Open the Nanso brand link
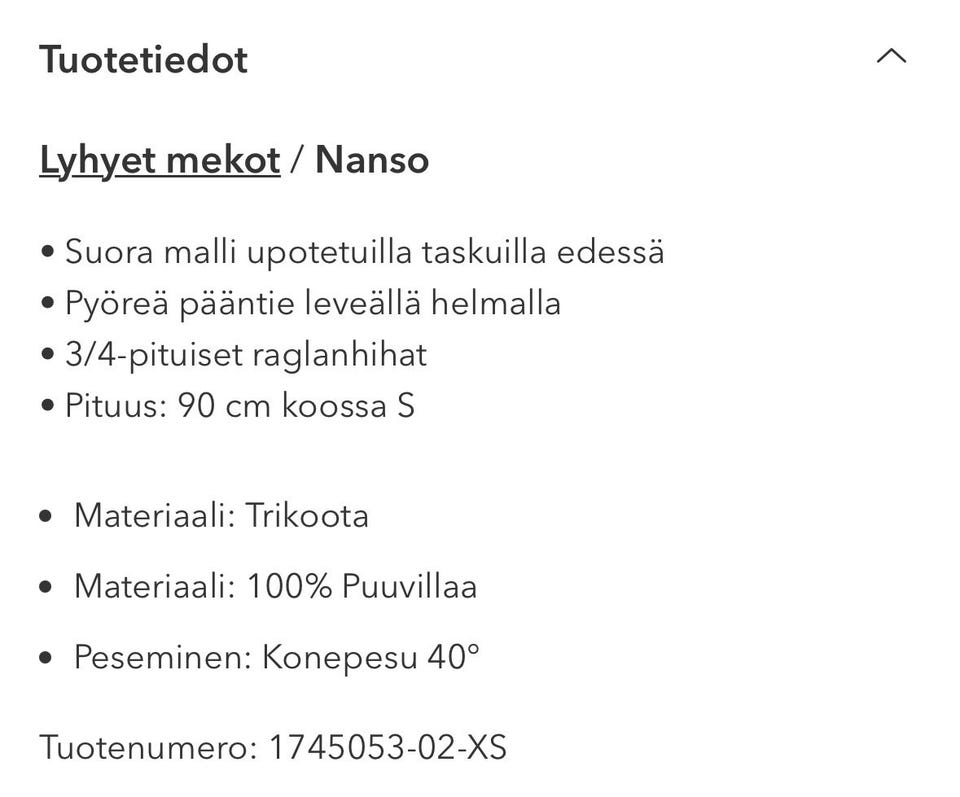 coord(372,160)
